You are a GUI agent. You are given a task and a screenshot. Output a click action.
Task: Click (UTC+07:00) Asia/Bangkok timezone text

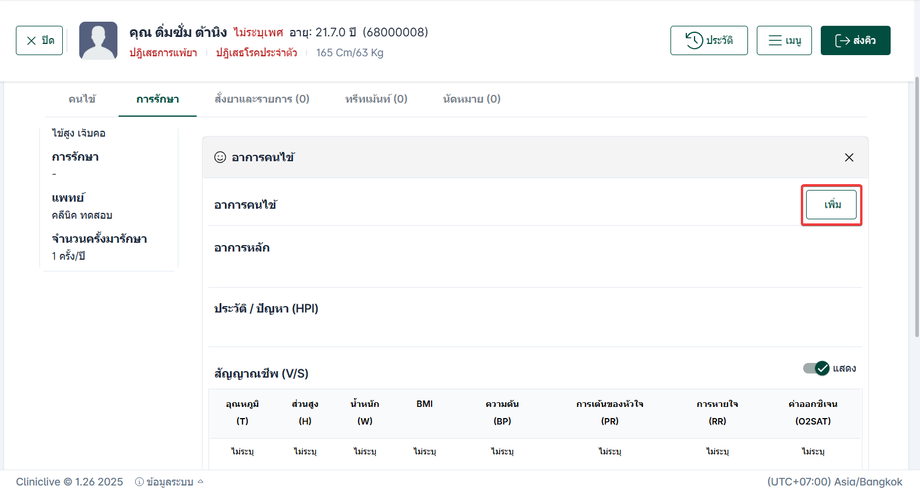click(835, 482)
